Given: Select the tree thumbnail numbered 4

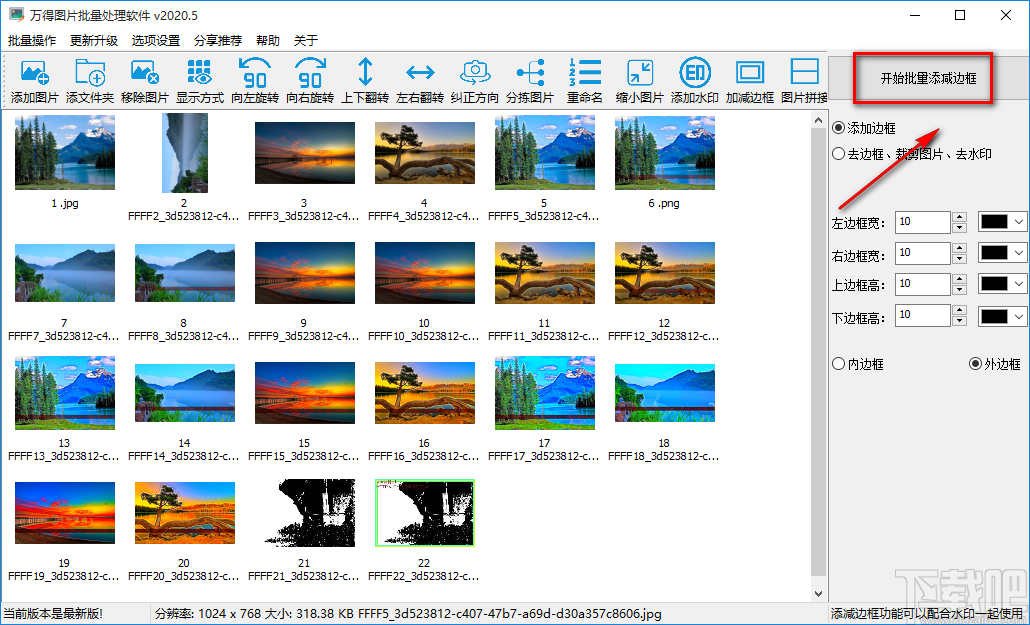Looking at the screenshot, I should pyautogui.click(x=425, y=152).
